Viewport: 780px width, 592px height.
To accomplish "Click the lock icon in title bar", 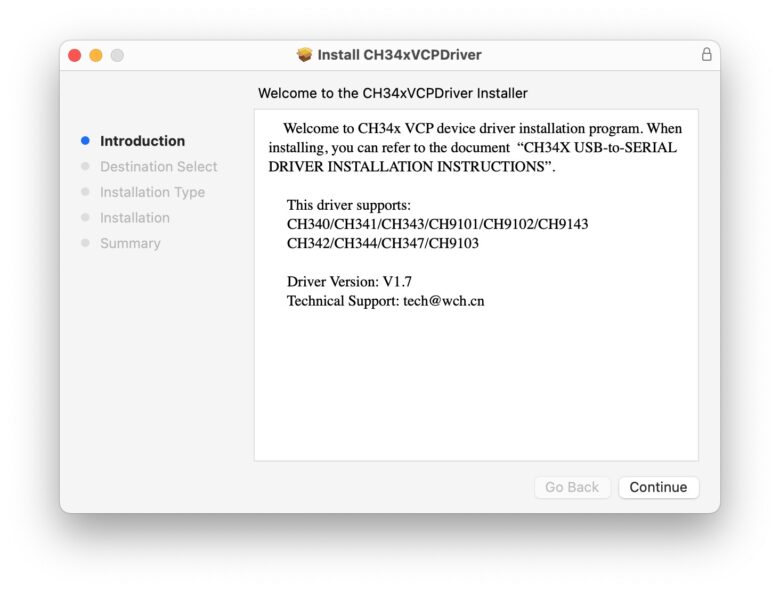I will (706, 54).
